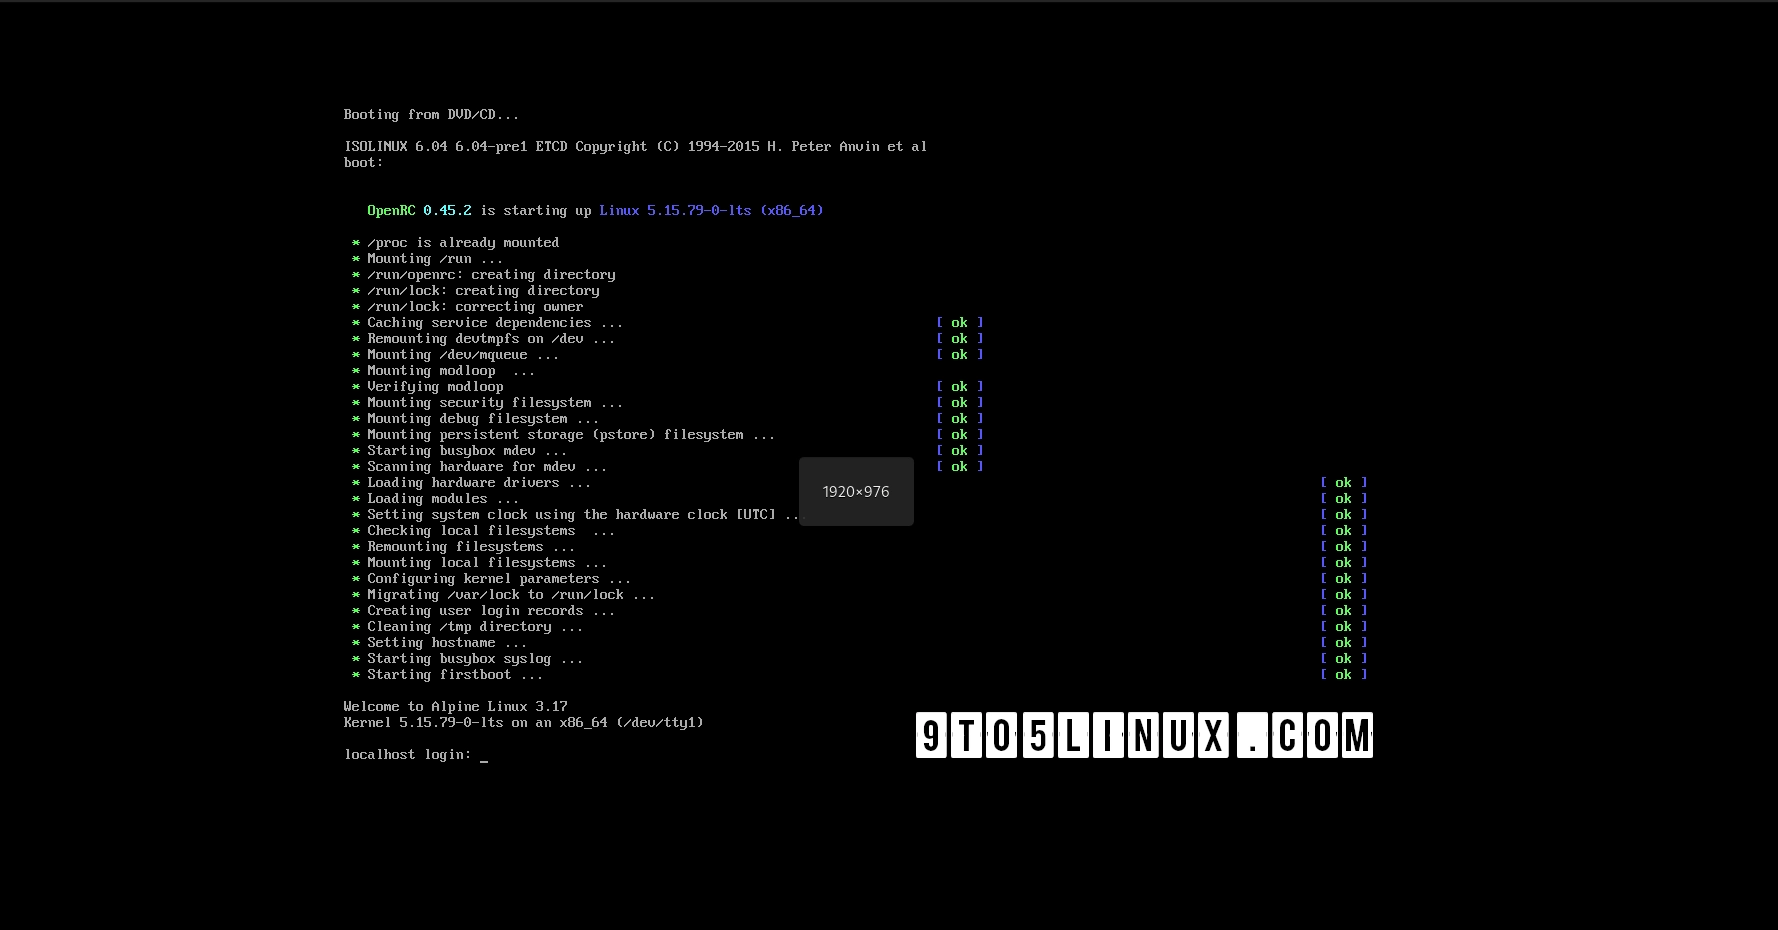Click the ISOLINUX 6.04 copyright line
The image size is (1778, 930).
click(x=634, y=146)
